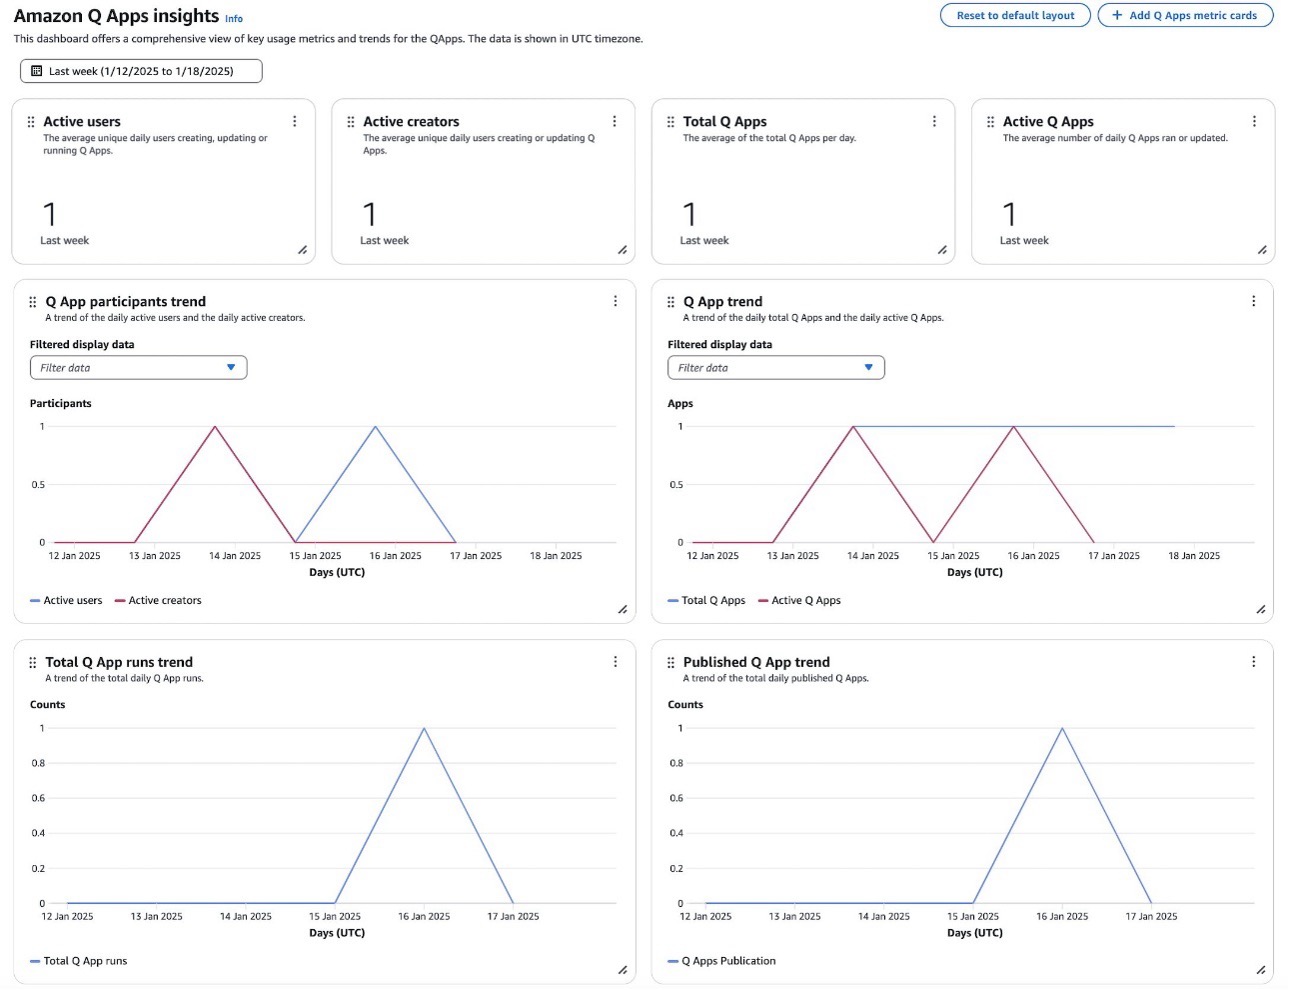
Task: Grab Published Q App trend drag handle
Action: click(x=671, y=662)
